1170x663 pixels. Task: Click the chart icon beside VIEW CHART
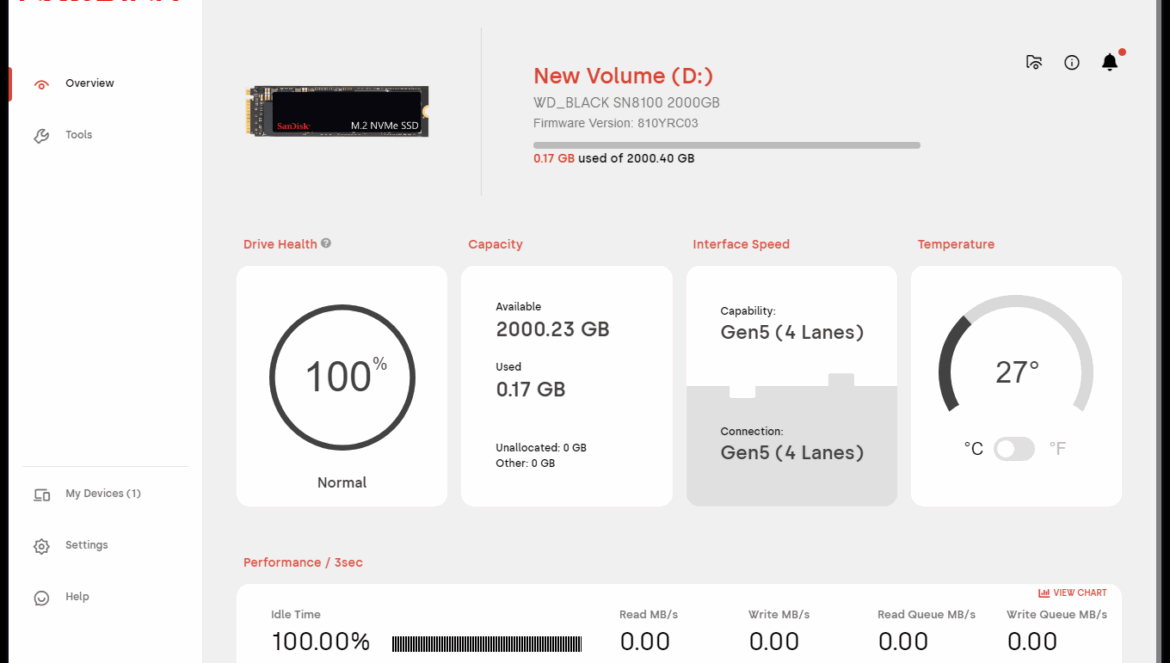click(1044, 593)
